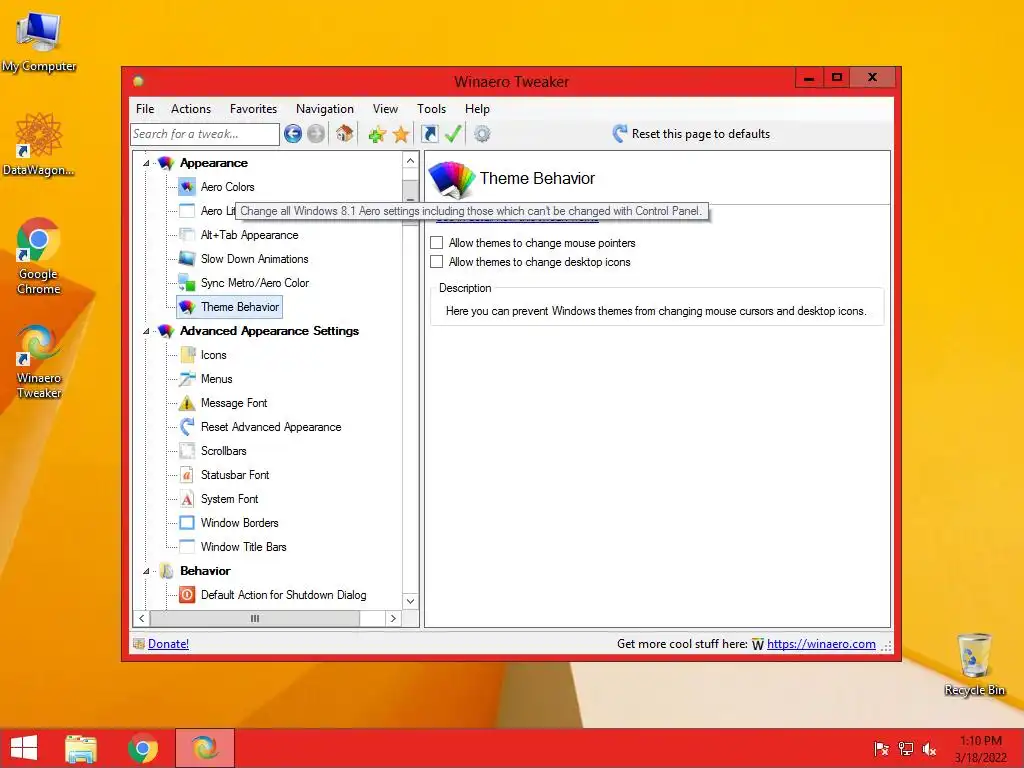The width and height of the screenshot is (1024, 768).
Task: Open the Favorites menu
Action: 253,109
